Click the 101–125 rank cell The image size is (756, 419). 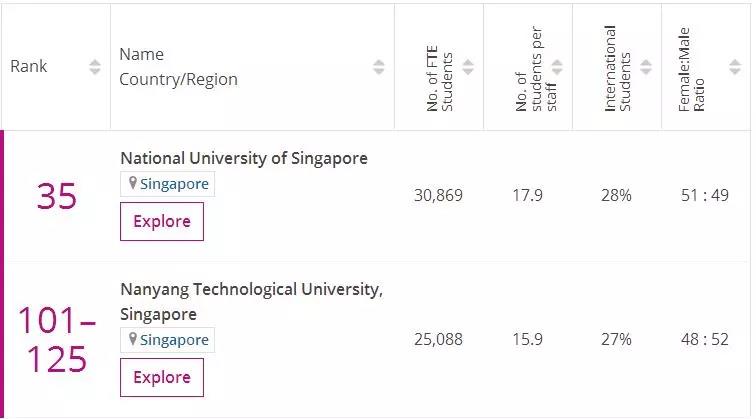pyautogui.click(x=57, y=340)
